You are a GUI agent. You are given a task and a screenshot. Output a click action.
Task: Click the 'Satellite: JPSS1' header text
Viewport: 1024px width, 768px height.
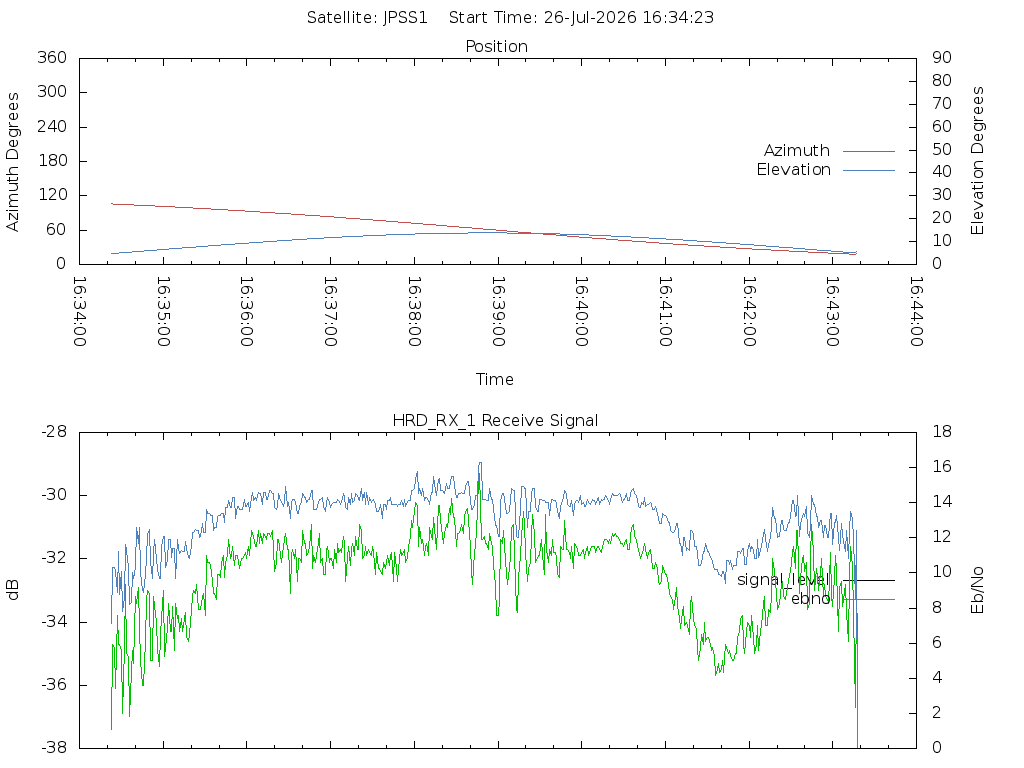[x=367, y=17]
